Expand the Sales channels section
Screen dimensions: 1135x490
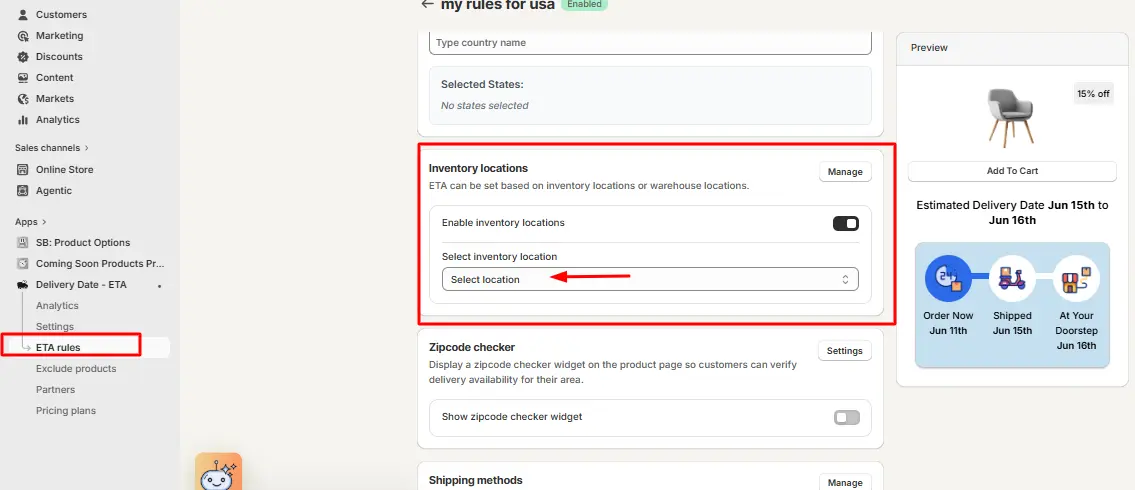coord(52,148)
